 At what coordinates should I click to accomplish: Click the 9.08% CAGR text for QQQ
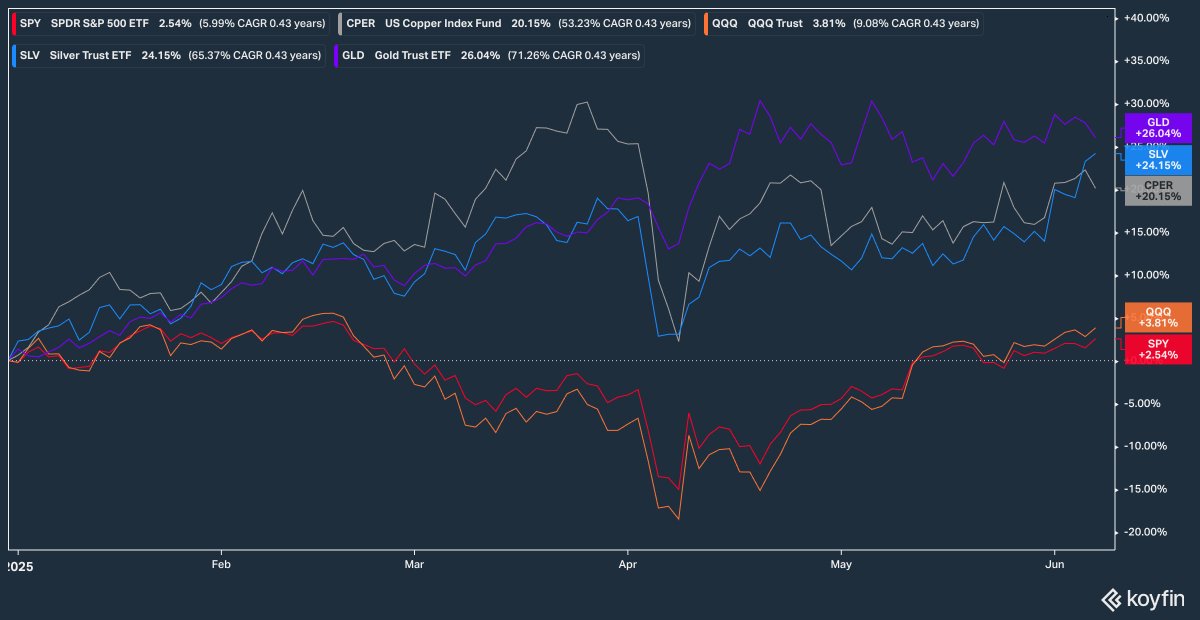point(914,23)
